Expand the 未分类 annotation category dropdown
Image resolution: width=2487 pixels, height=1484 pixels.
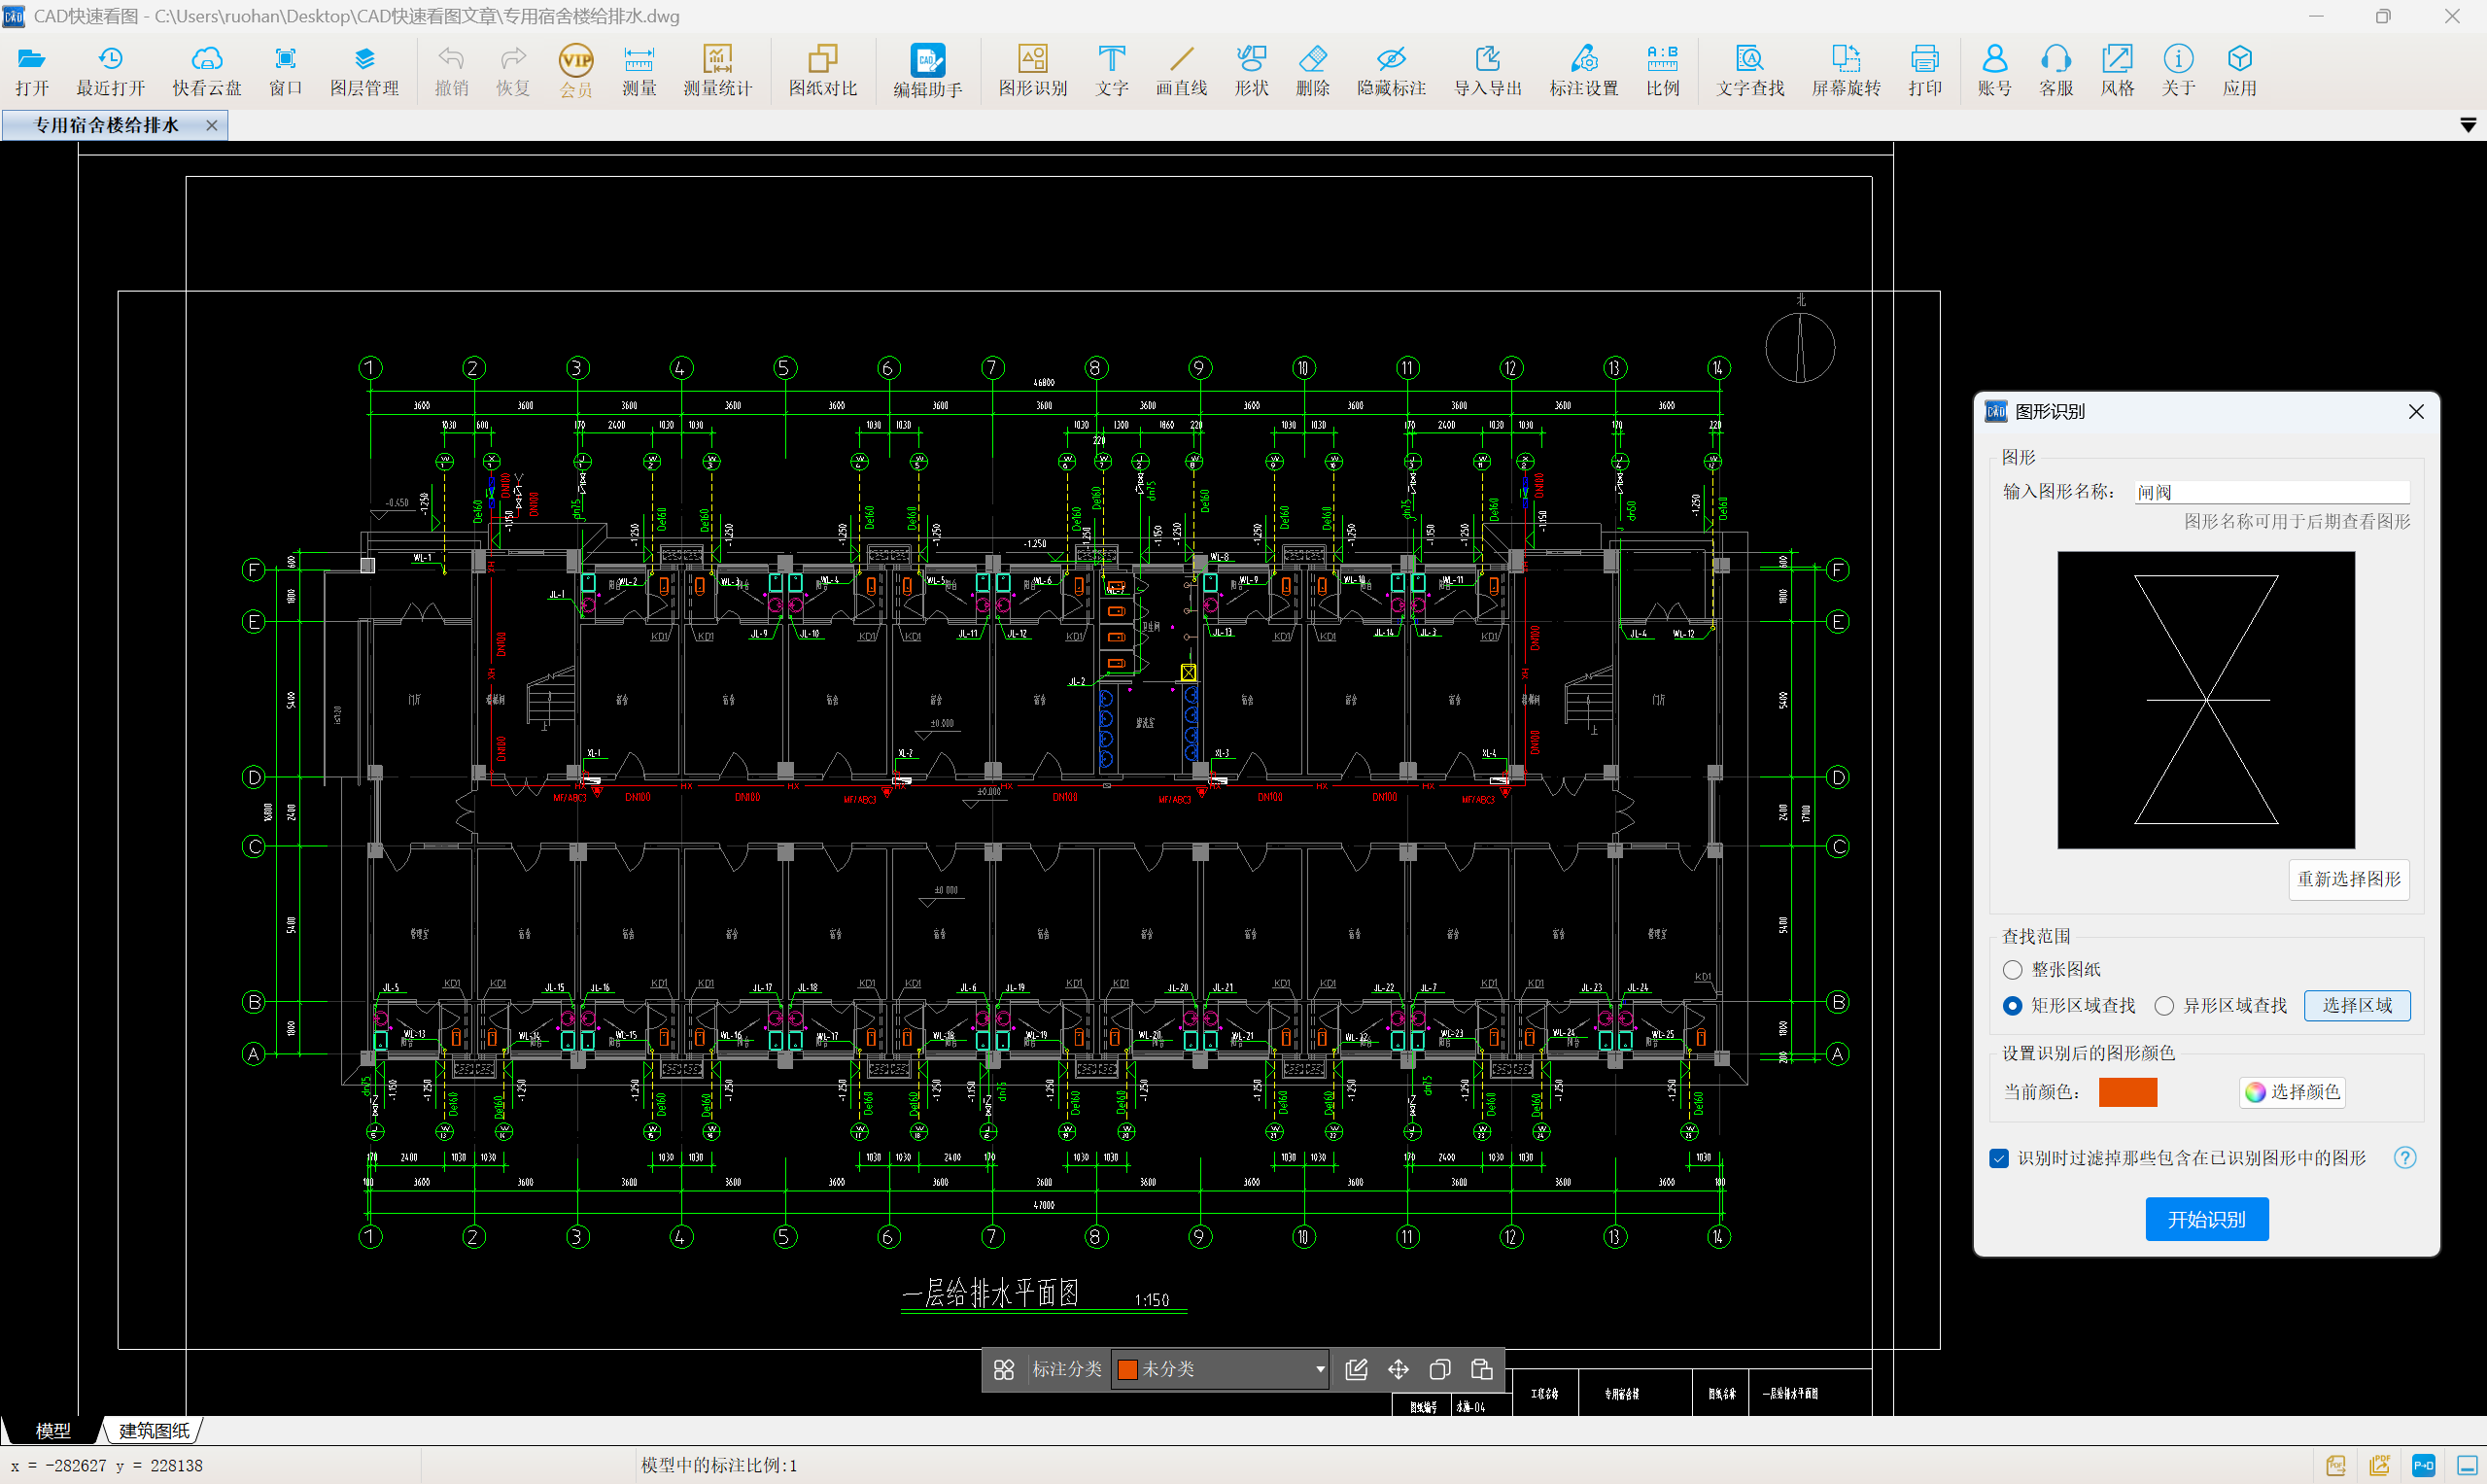(x=1319, y=1369)
